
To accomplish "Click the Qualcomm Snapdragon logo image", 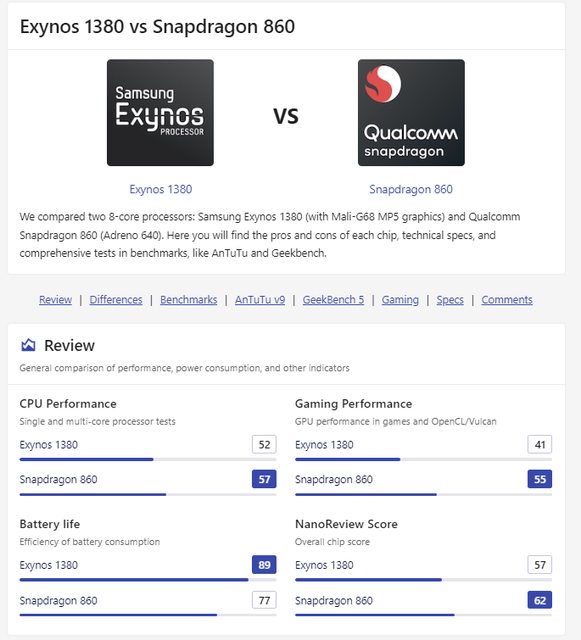I will tap(411, 113).
